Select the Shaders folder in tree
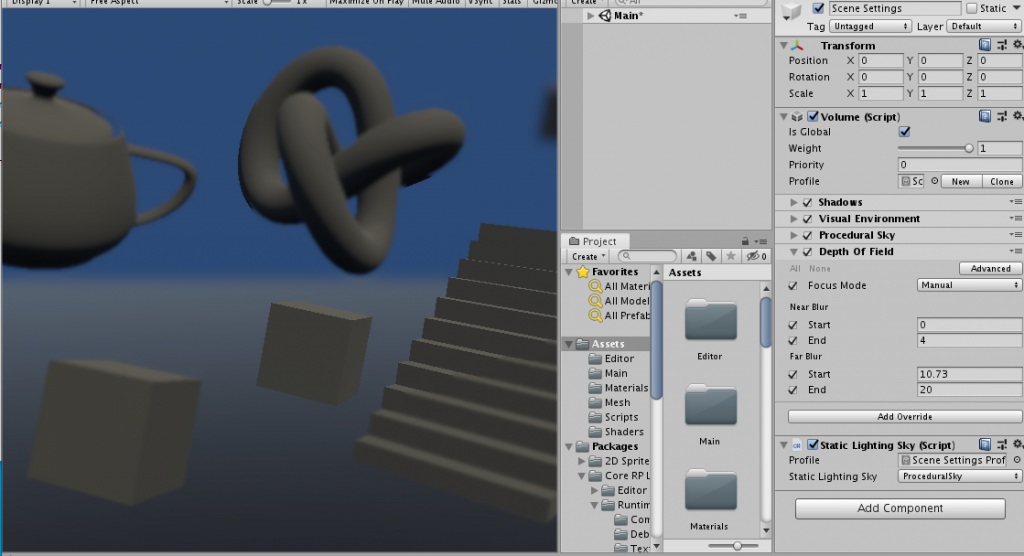Viewport: 1024px width, 556px height. [624, 431]
